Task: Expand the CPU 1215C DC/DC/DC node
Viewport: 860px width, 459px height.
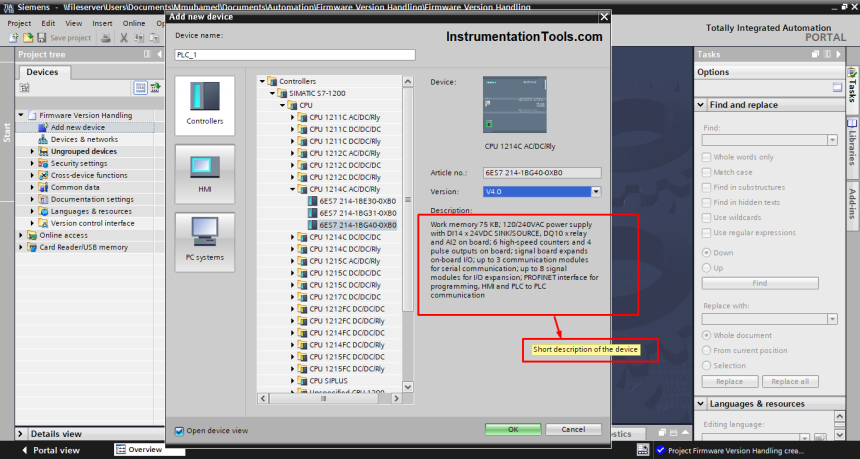Action: click(x=293, y=273)
